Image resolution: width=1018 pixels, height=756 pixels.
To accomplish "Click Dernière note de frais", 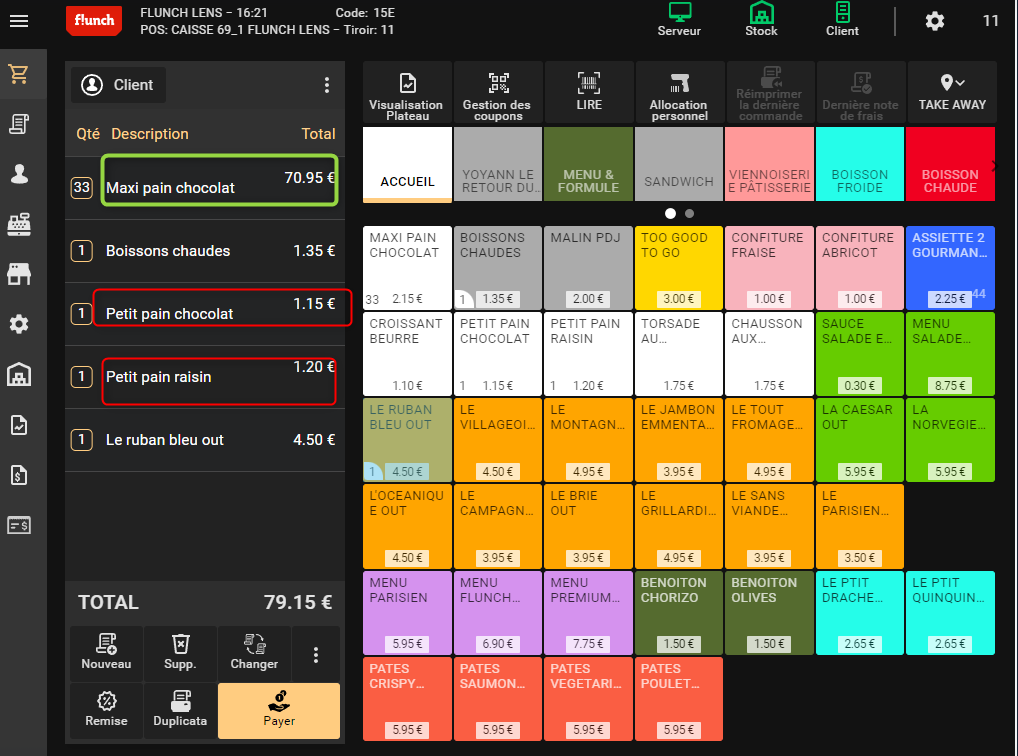I will coord(860,92).
